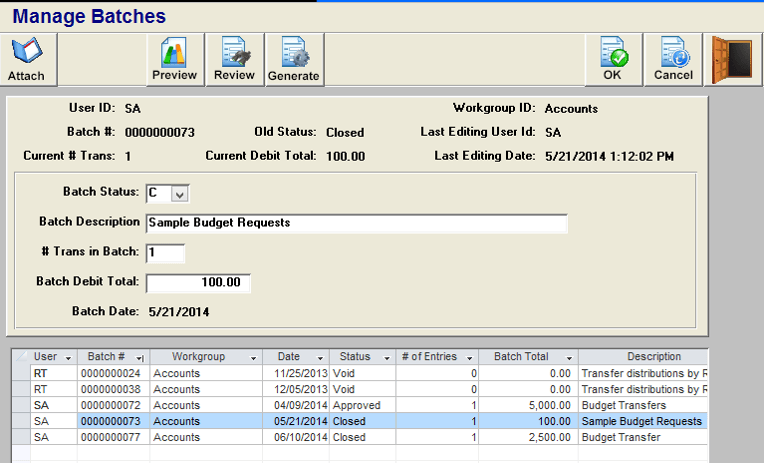Click the Batch Description input field

tap(357, 223)
